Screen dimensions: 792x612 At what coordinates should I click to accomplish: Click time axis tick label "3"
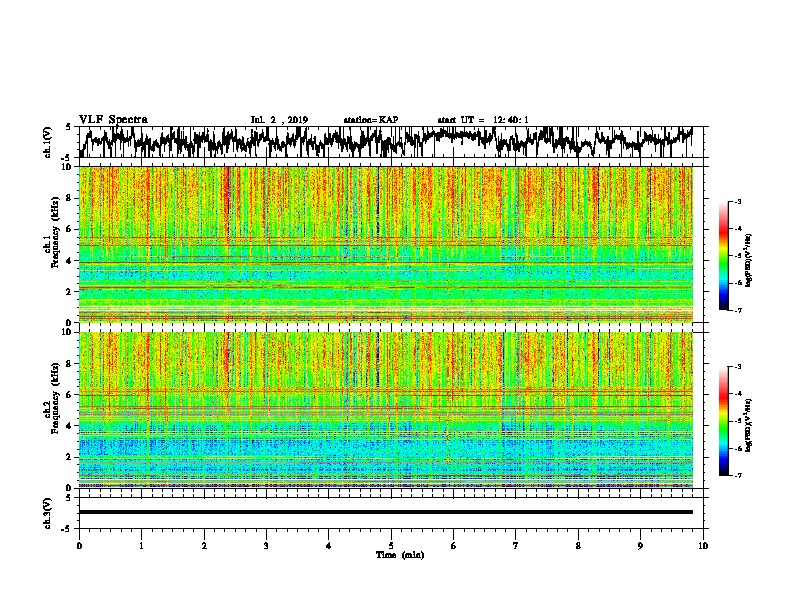(266, 546)
